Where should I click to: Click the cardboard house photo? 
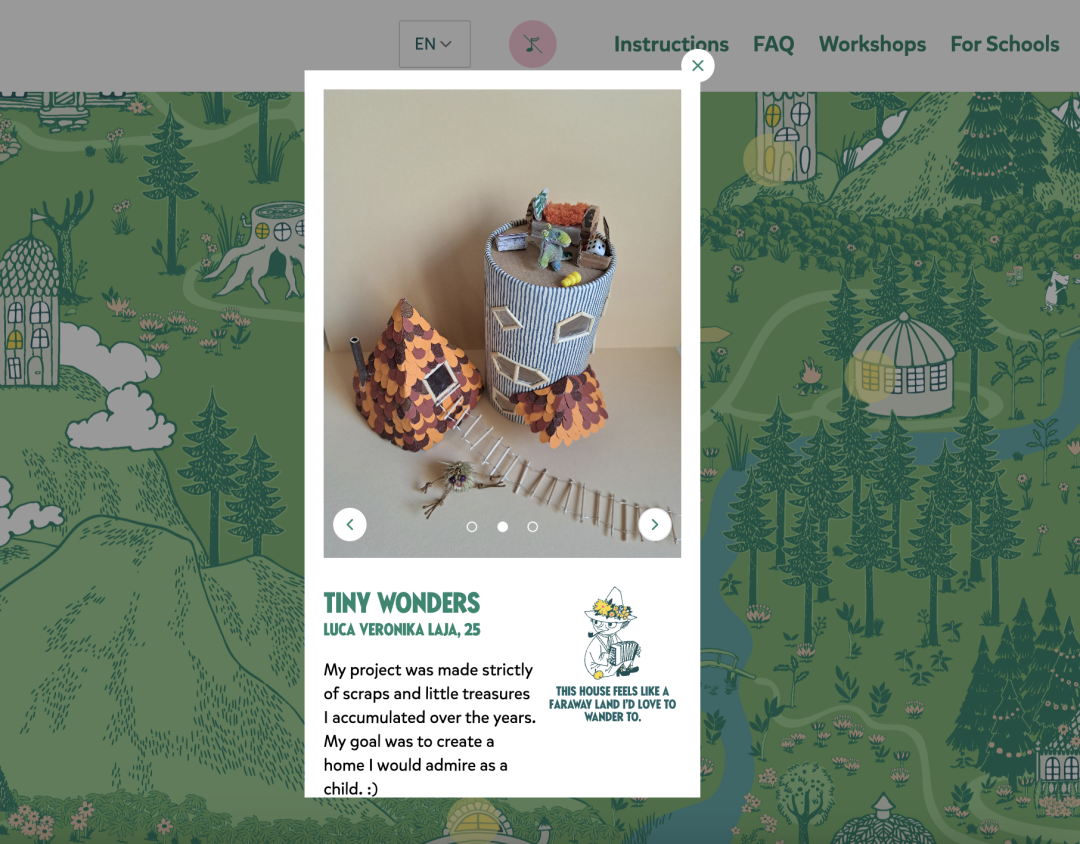pos(502,323)
